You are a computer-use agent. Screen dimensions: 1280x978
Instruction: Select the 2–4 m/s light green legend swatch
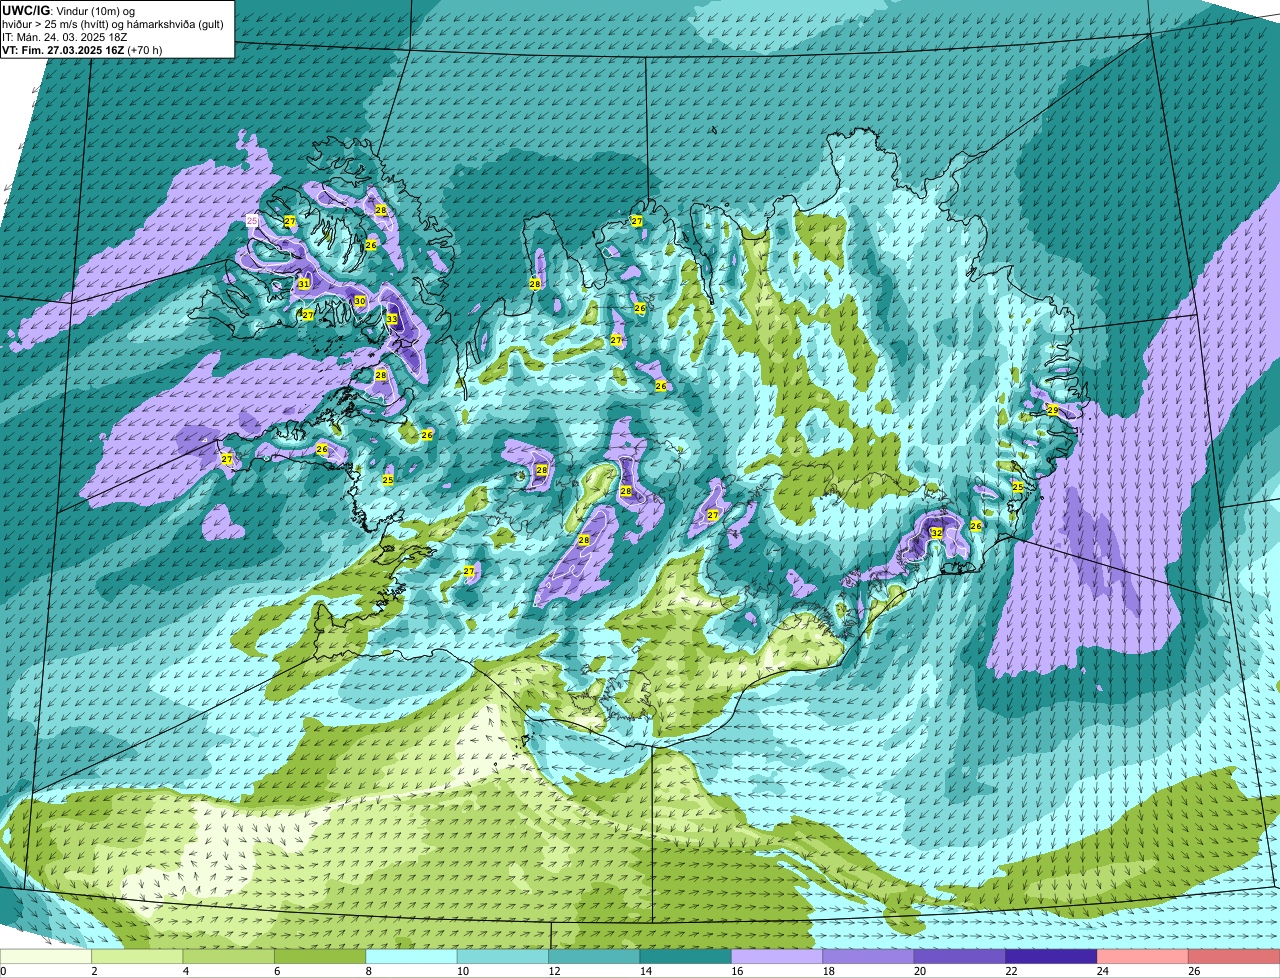(x=137, y=956)
